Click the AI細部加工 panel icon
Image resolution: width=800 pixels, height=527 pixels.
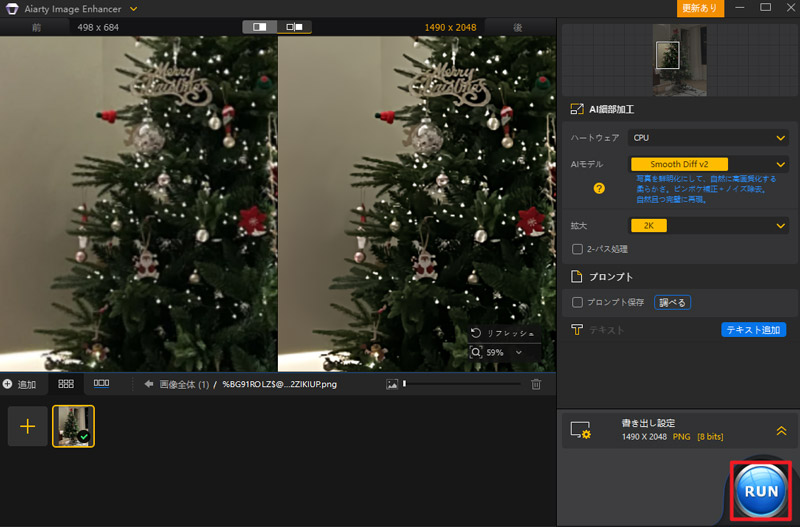tap(577, 109)
